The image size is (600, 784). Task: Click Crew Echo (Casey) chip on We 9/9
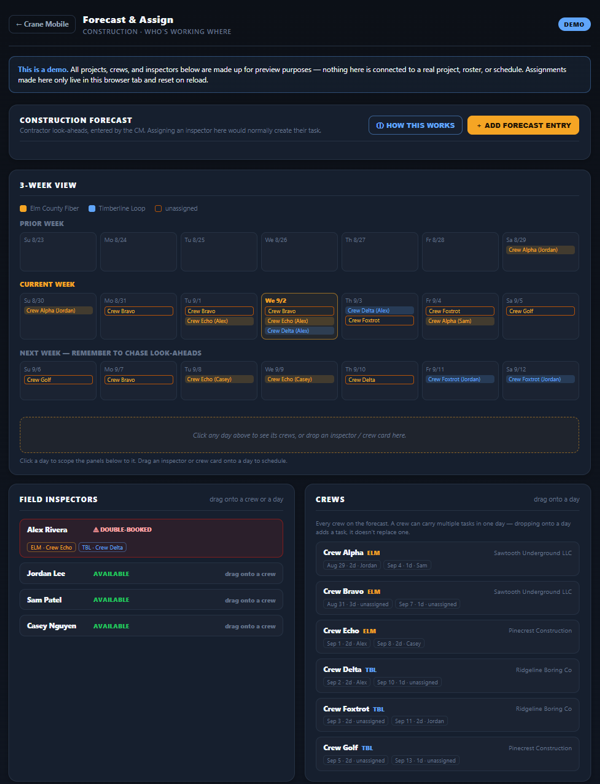click(x=300, y=380)
